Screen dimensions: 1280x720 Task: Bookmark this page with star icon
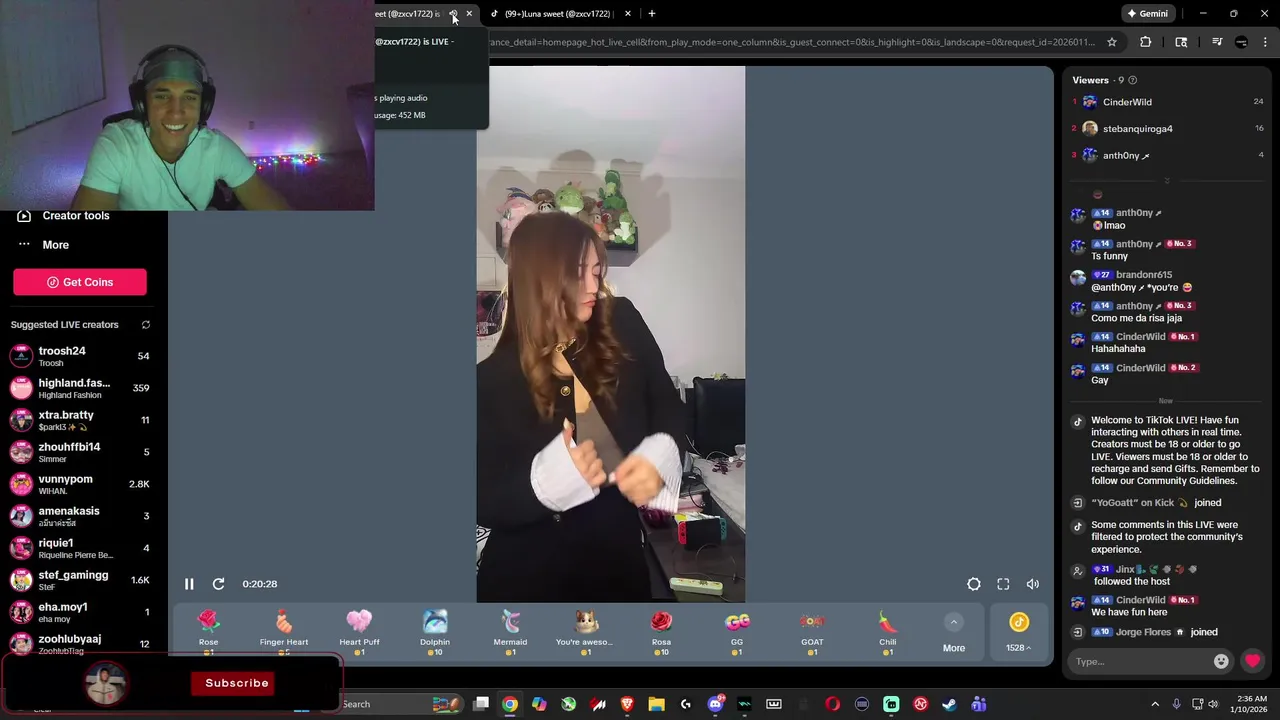(1111, 42)
